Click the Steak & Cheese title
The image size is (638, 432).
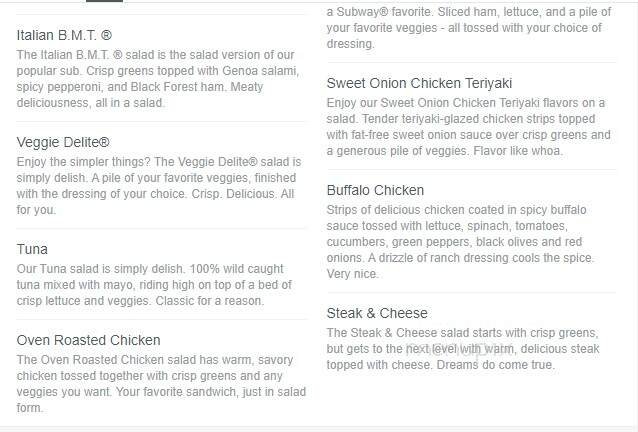376,313
